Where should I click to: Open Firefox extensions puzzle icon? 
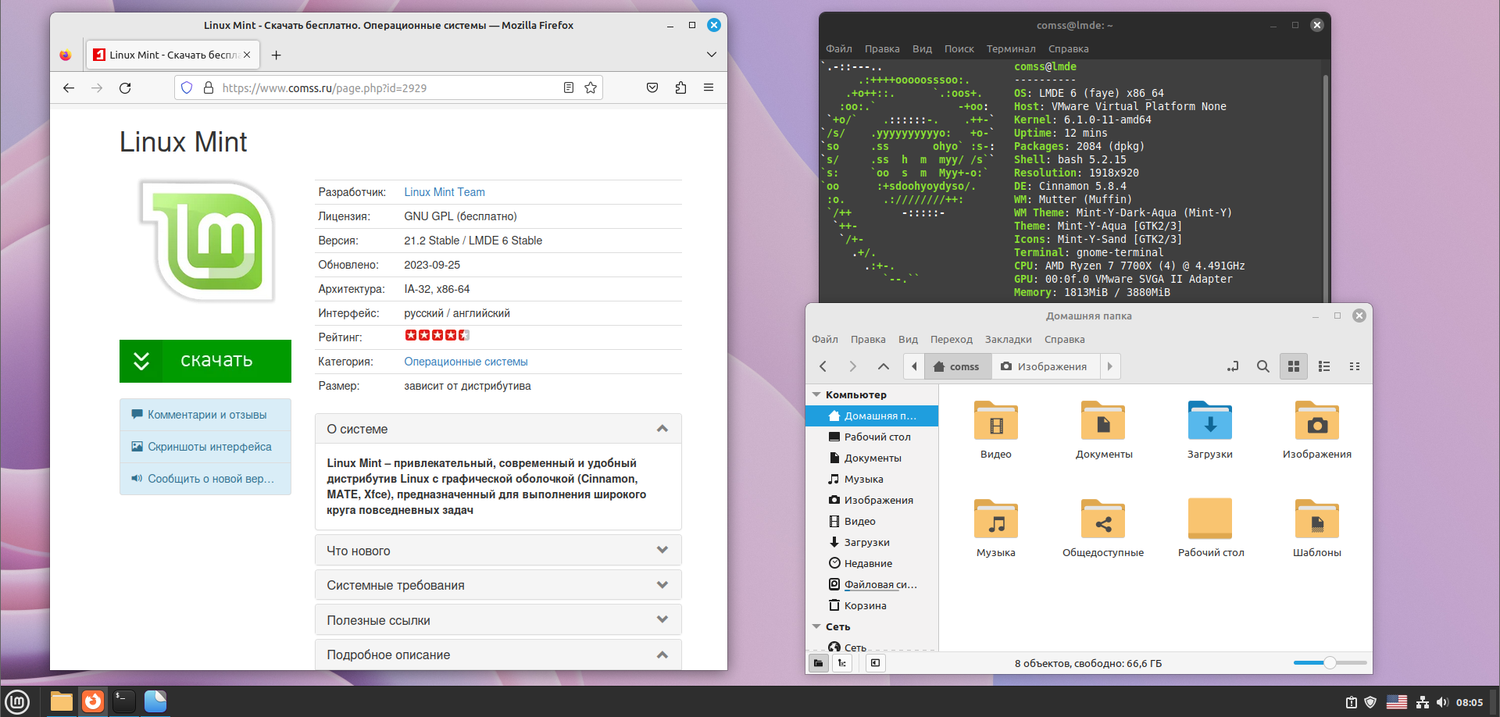coord(681,88)
